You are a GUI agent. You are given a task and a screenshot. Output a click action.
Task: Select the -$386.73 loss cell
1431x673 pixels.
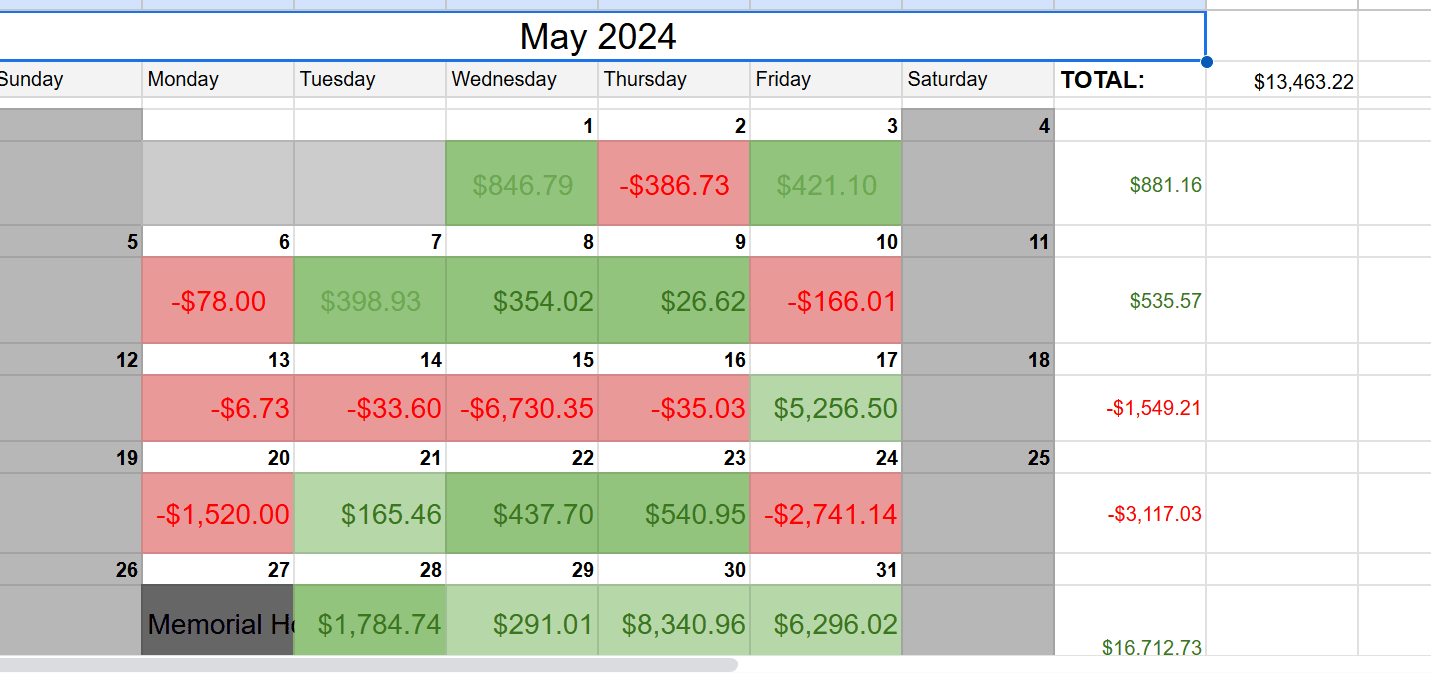point(674,184)
